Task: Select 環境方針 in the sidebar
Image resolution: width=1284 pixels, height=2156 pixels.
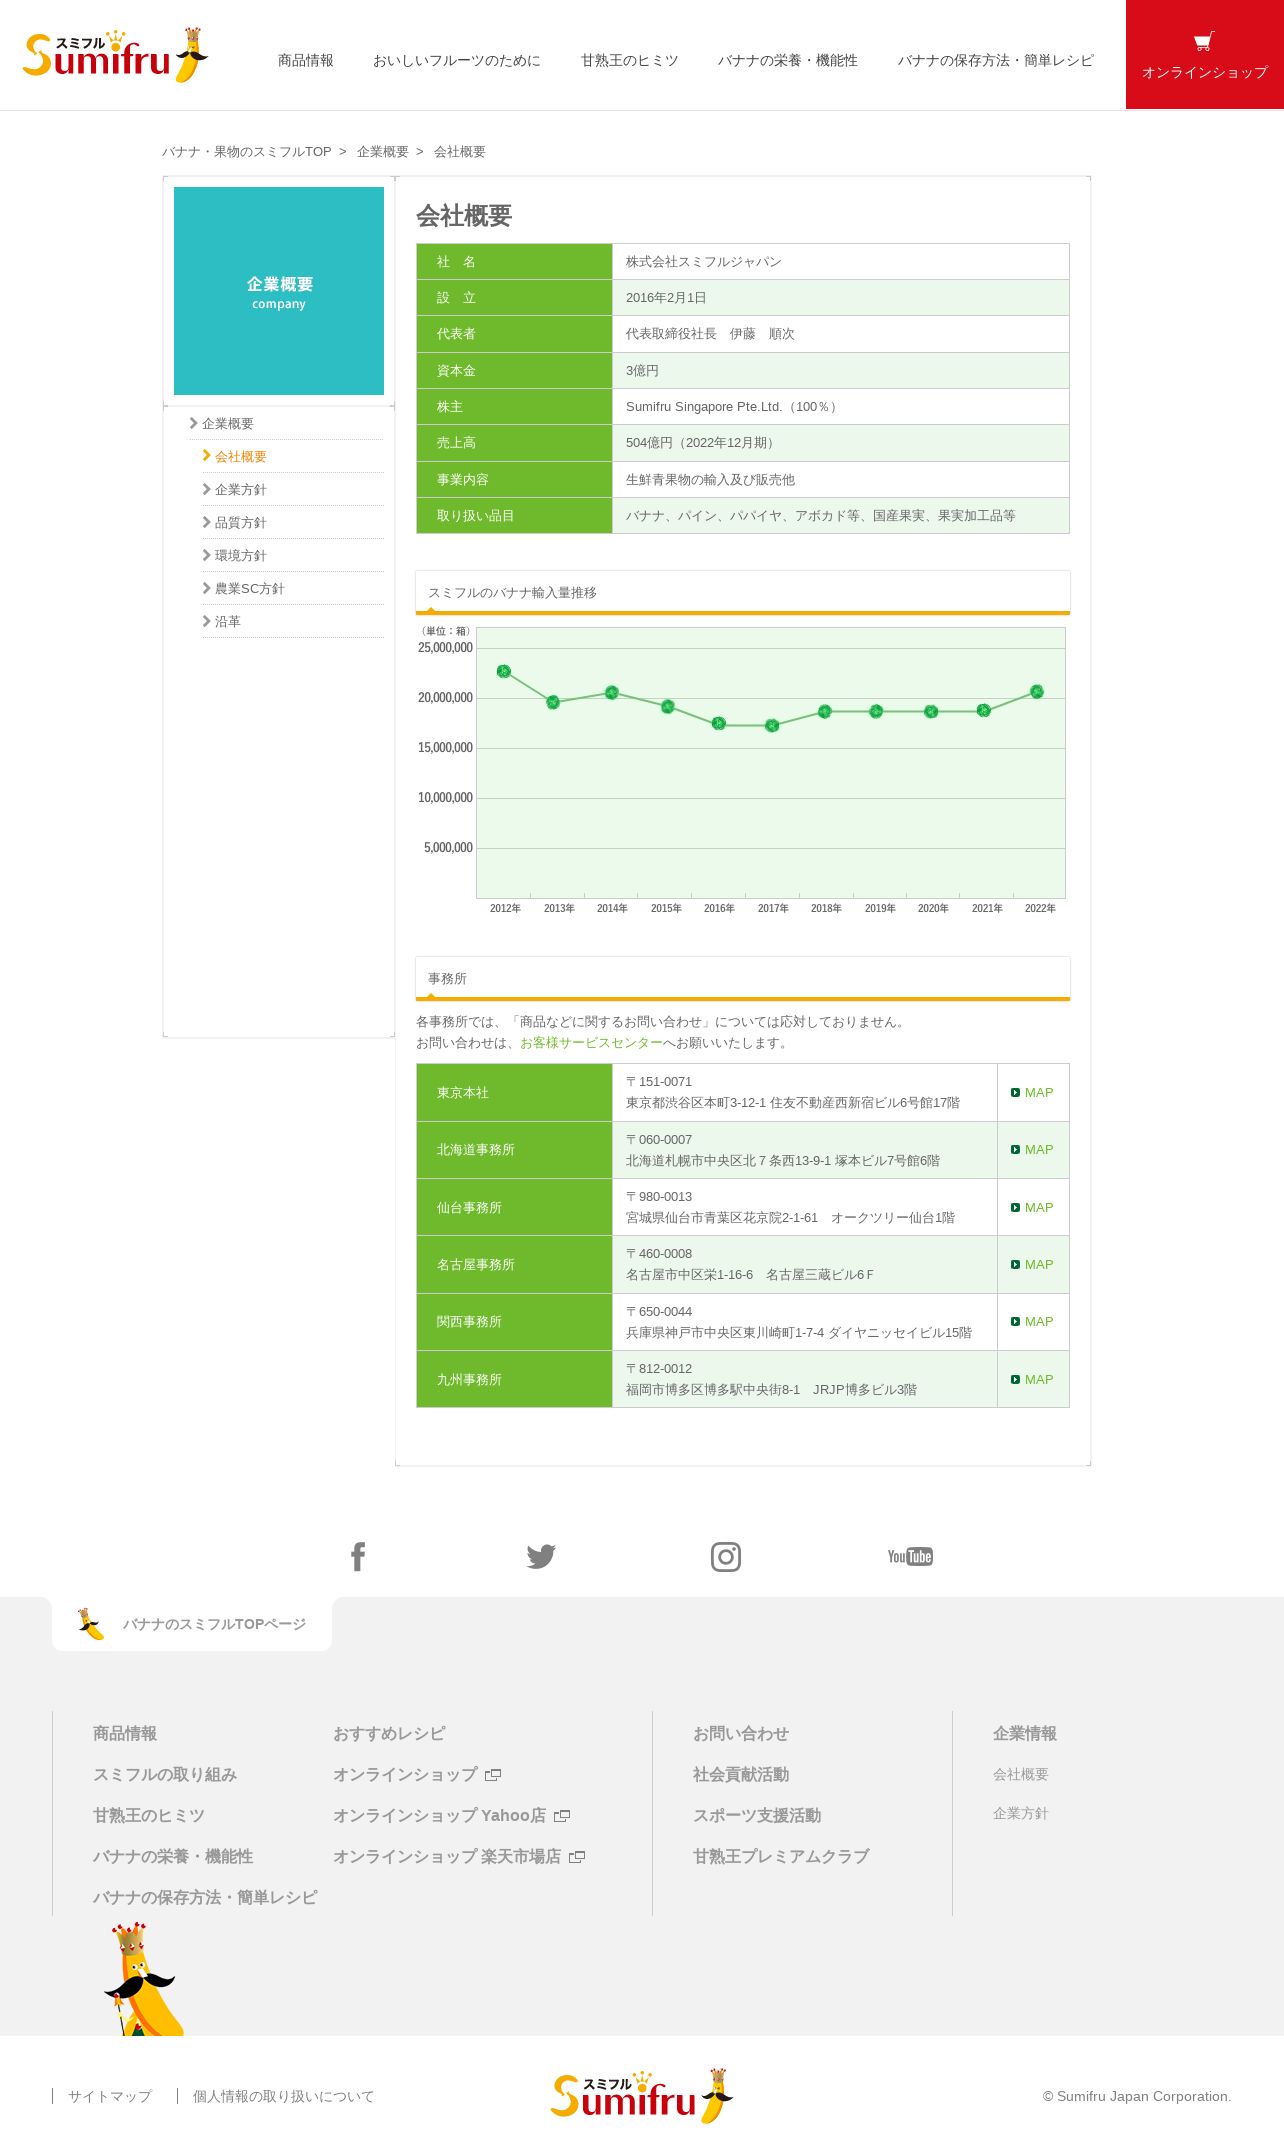Action: point(241,556)
